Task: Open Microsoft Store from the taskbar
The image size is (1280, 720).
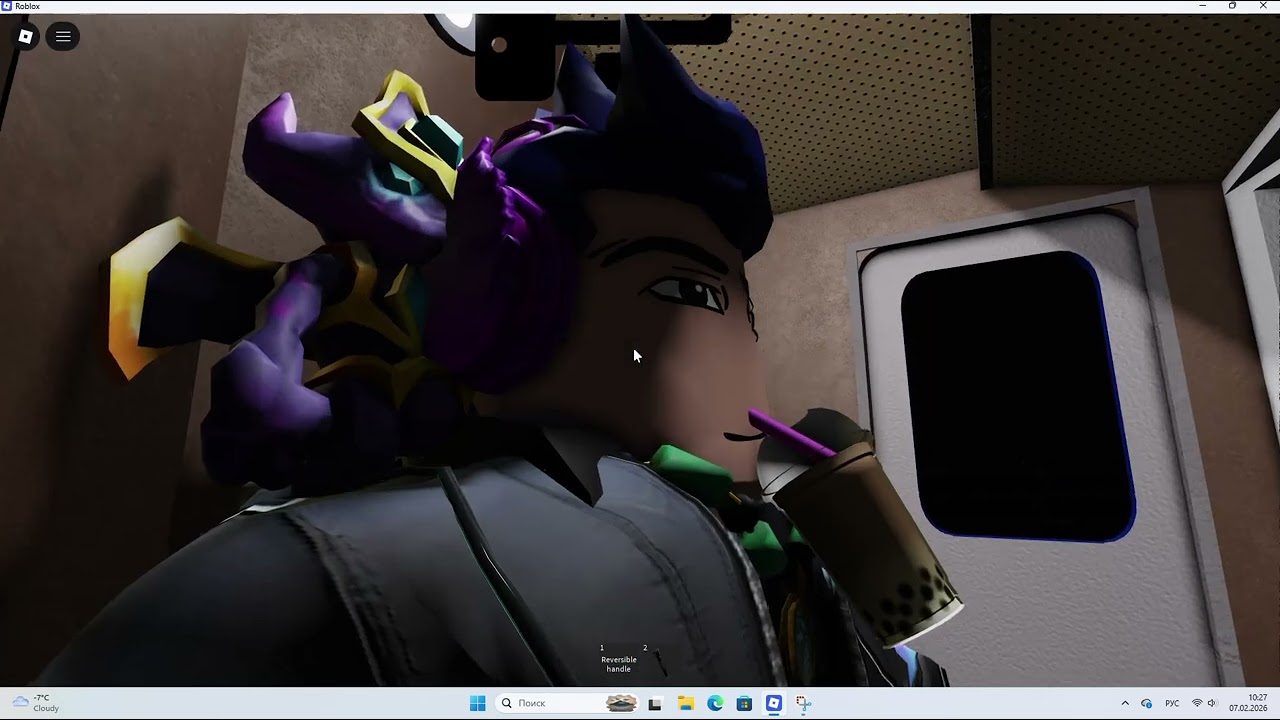Action: coord(744,703)
